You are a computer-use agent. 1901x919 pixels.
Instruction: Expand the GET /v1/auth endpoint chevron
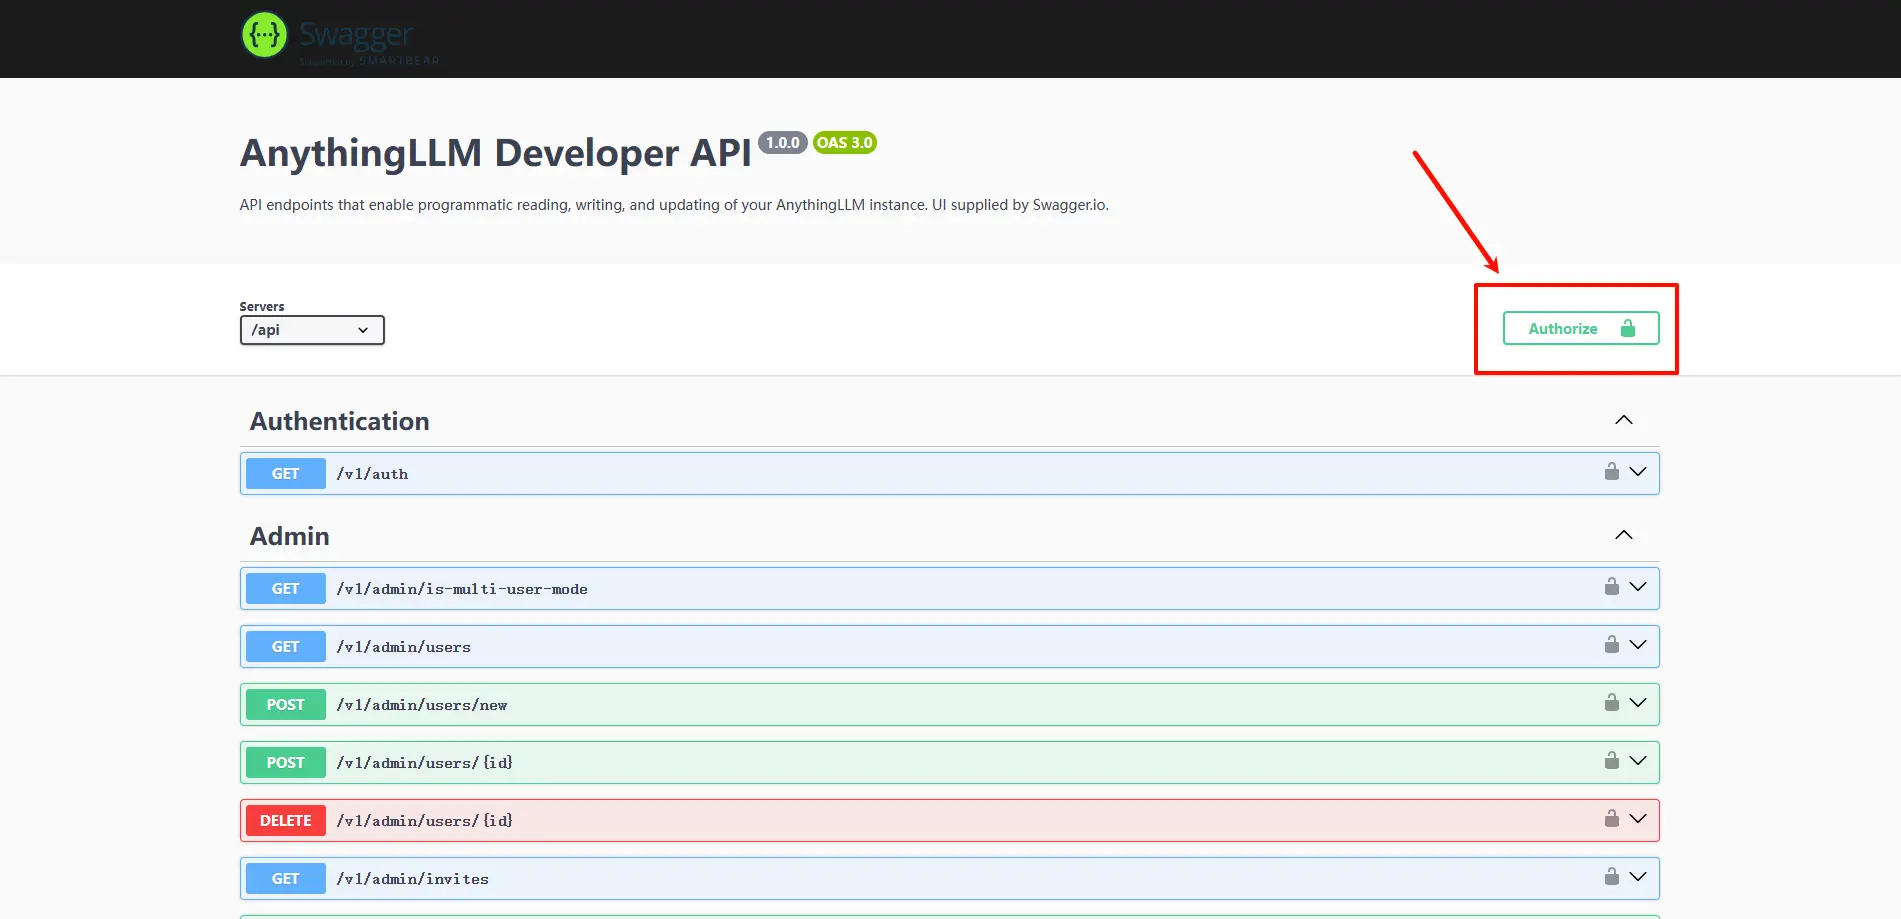click(x=1638, y=472)
